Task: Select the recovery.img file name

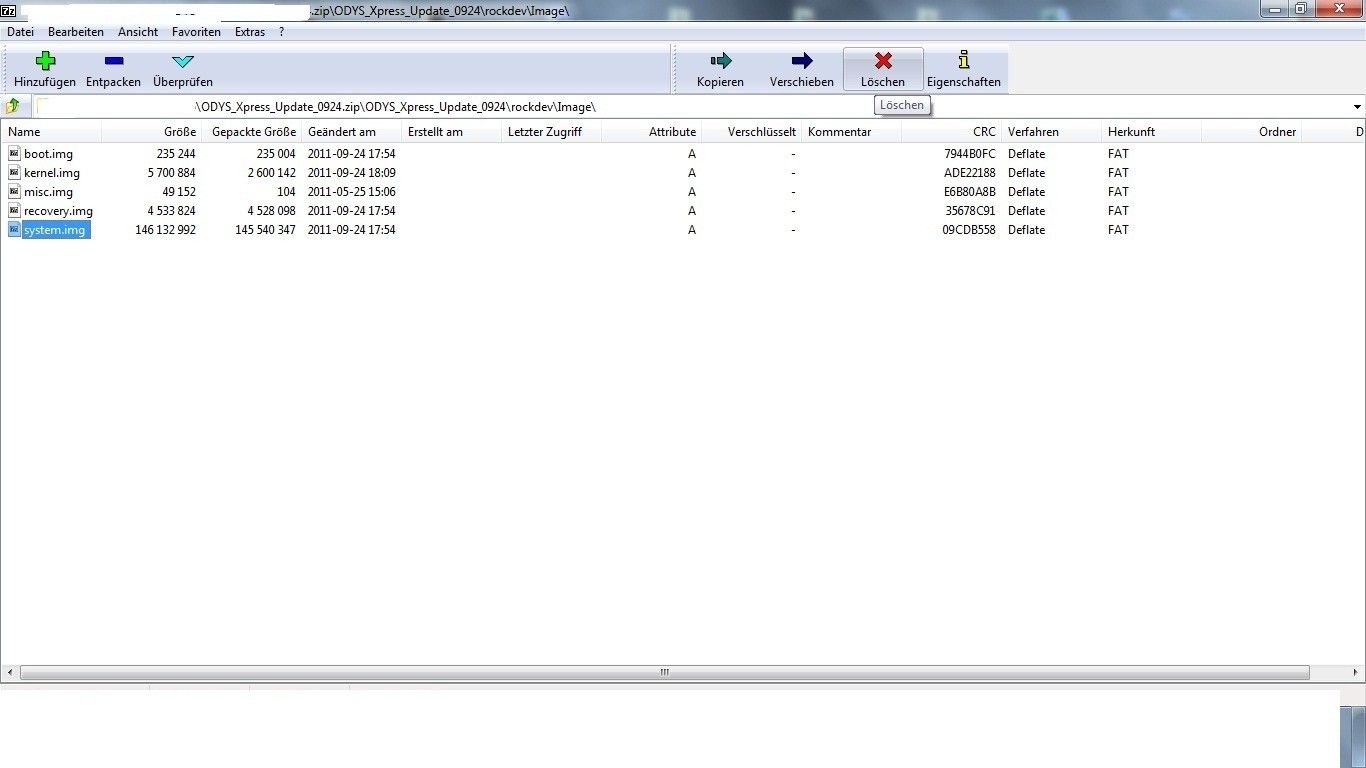Action: (58, 211)
